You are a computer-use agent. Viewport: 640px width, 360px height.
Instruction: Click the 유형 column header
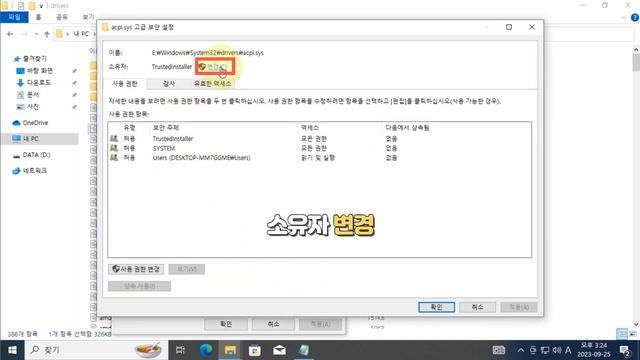point(129,128)
